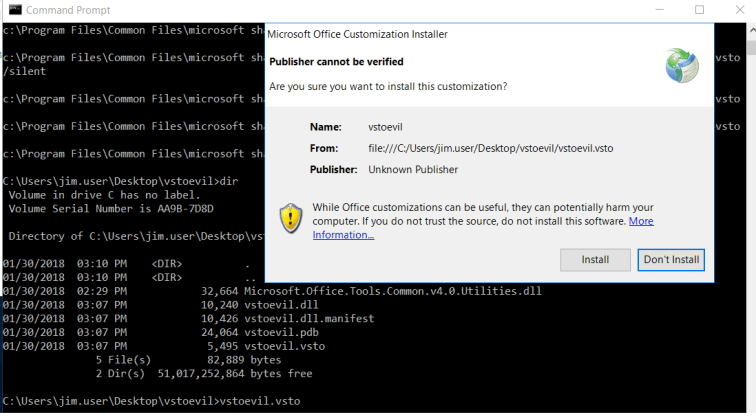This screenshot has width=756, height=417.
Task: Click the Unknown Publisher text
Action: 413,169
